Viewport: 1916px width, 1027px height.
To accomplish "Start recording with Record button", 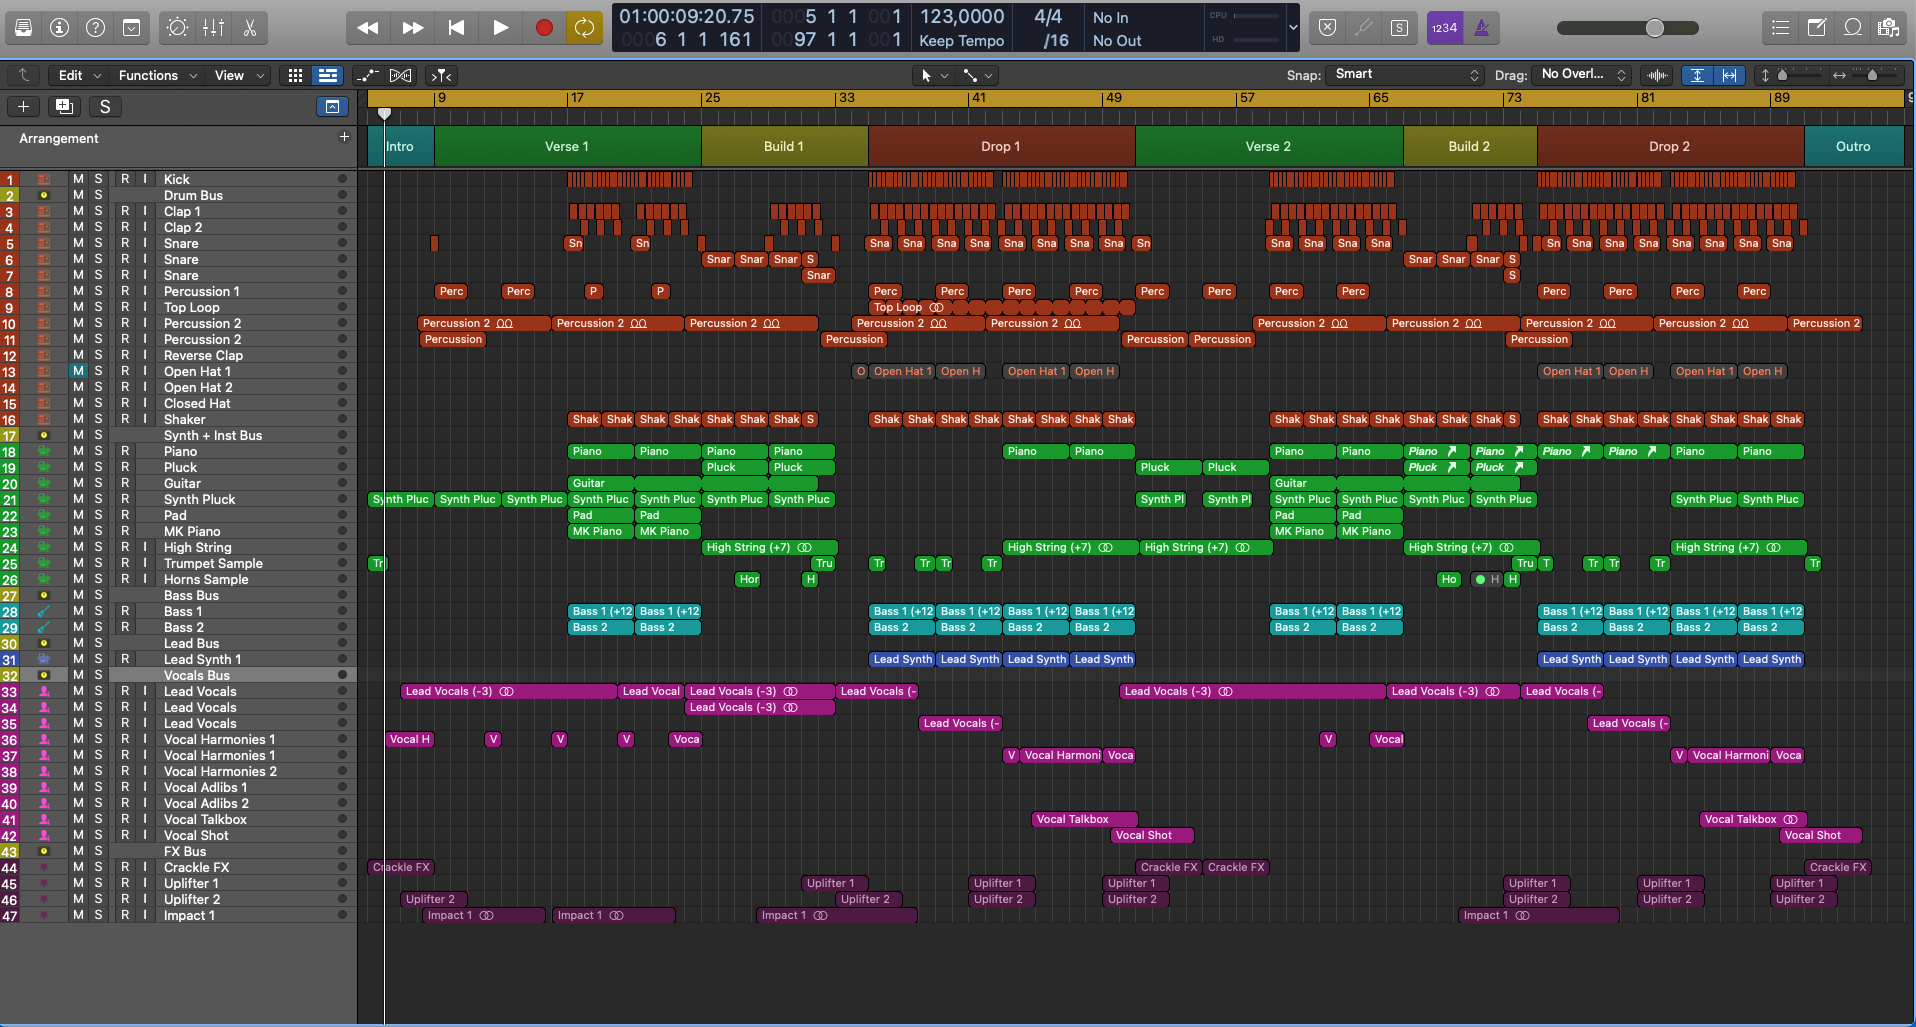I will (544, 28).
